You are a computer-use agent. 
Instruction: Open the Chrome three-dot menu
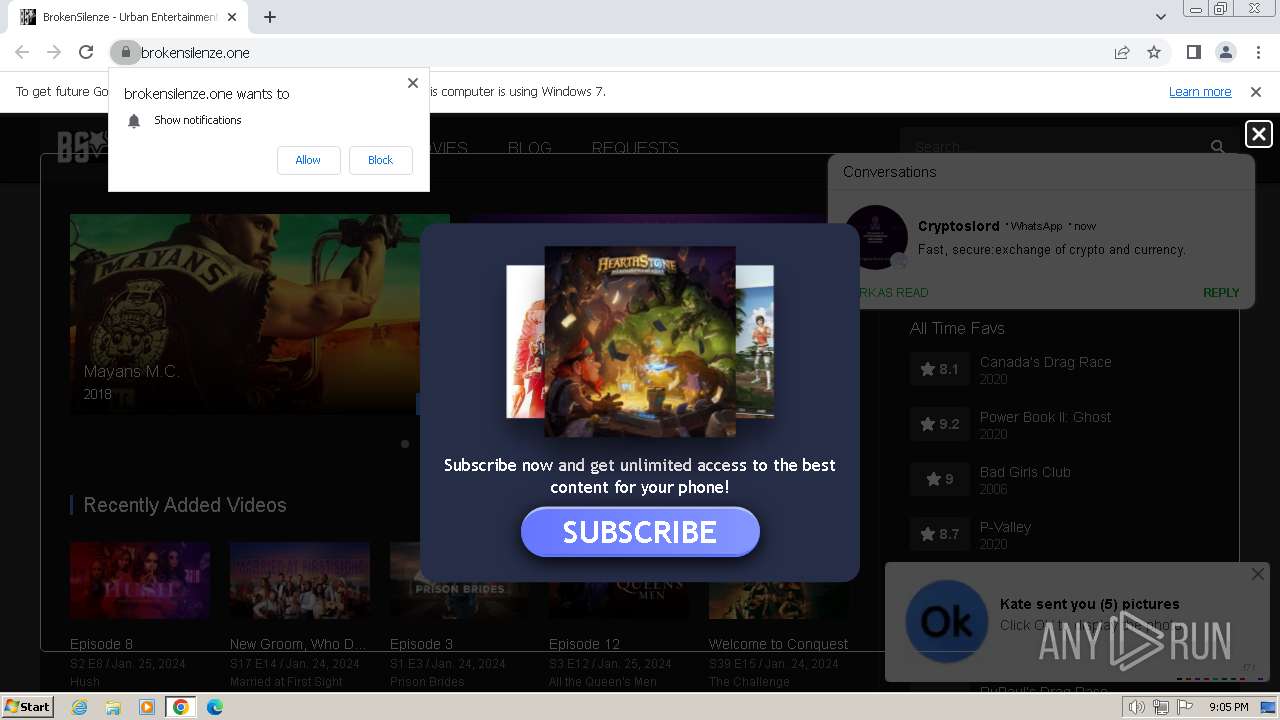point(1257,52)
